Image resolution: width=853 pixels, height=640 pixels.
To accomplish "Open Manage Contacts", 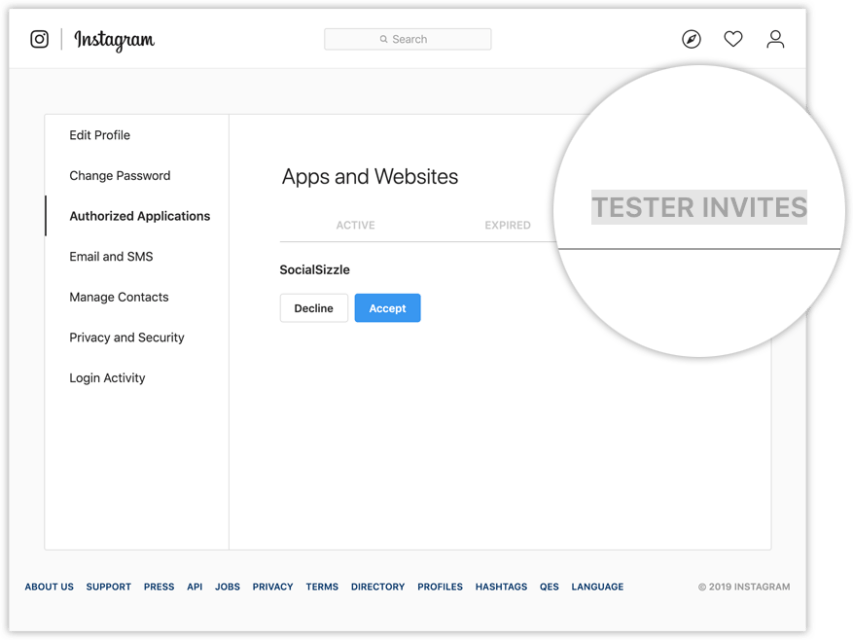I will [x=118, y=297].
